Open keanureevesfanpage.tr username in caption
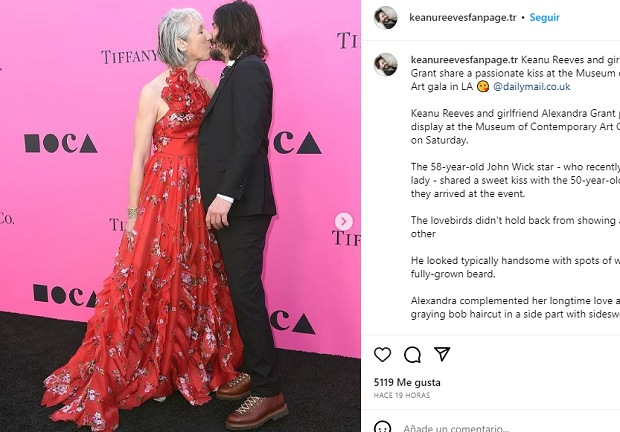The width and height of the screenshot is (620, 432). pos(464,60)
